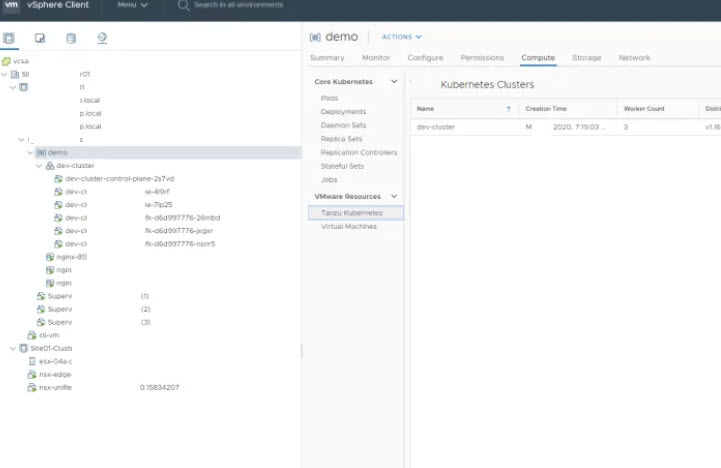Click the VMware vm logo
721x468 pixels.
(10, 6)
